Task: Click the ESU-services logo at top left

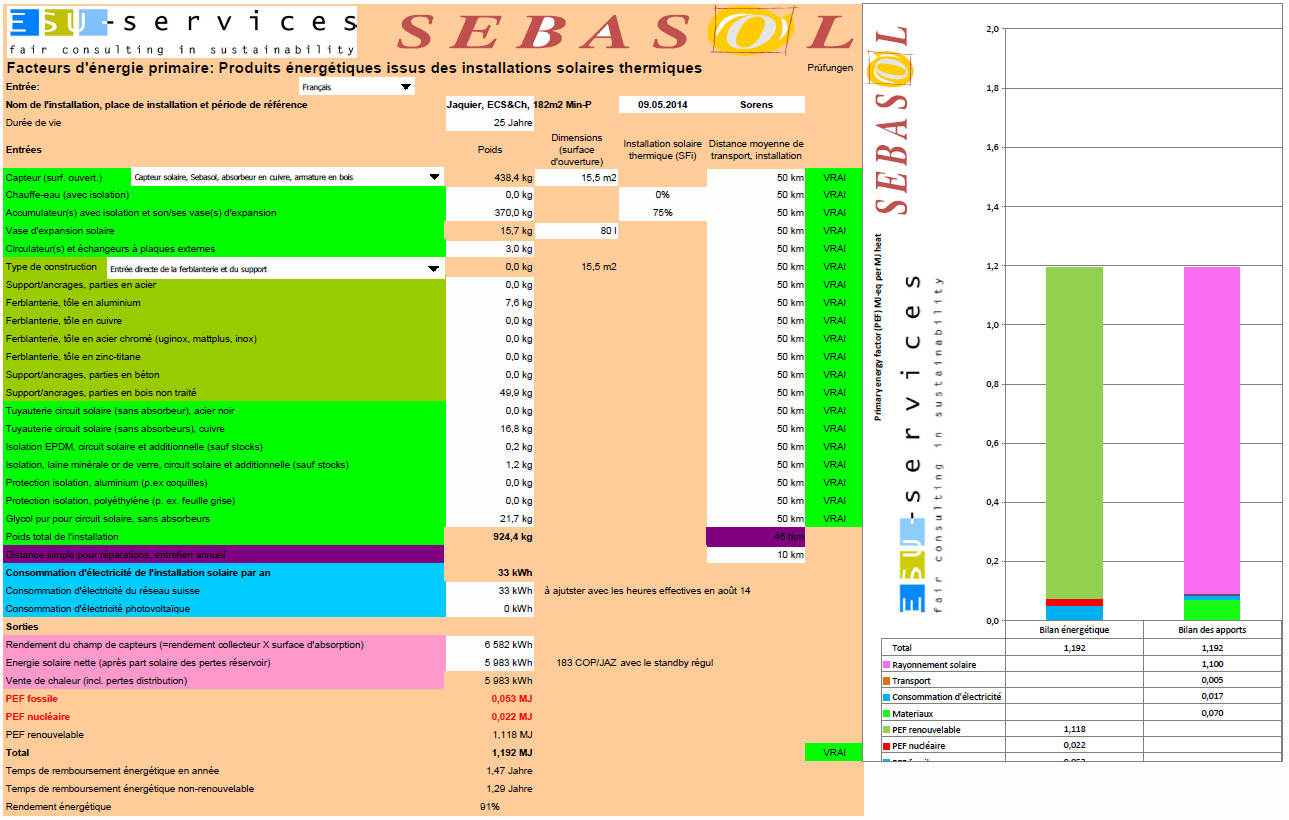Action: coord(182,32)
